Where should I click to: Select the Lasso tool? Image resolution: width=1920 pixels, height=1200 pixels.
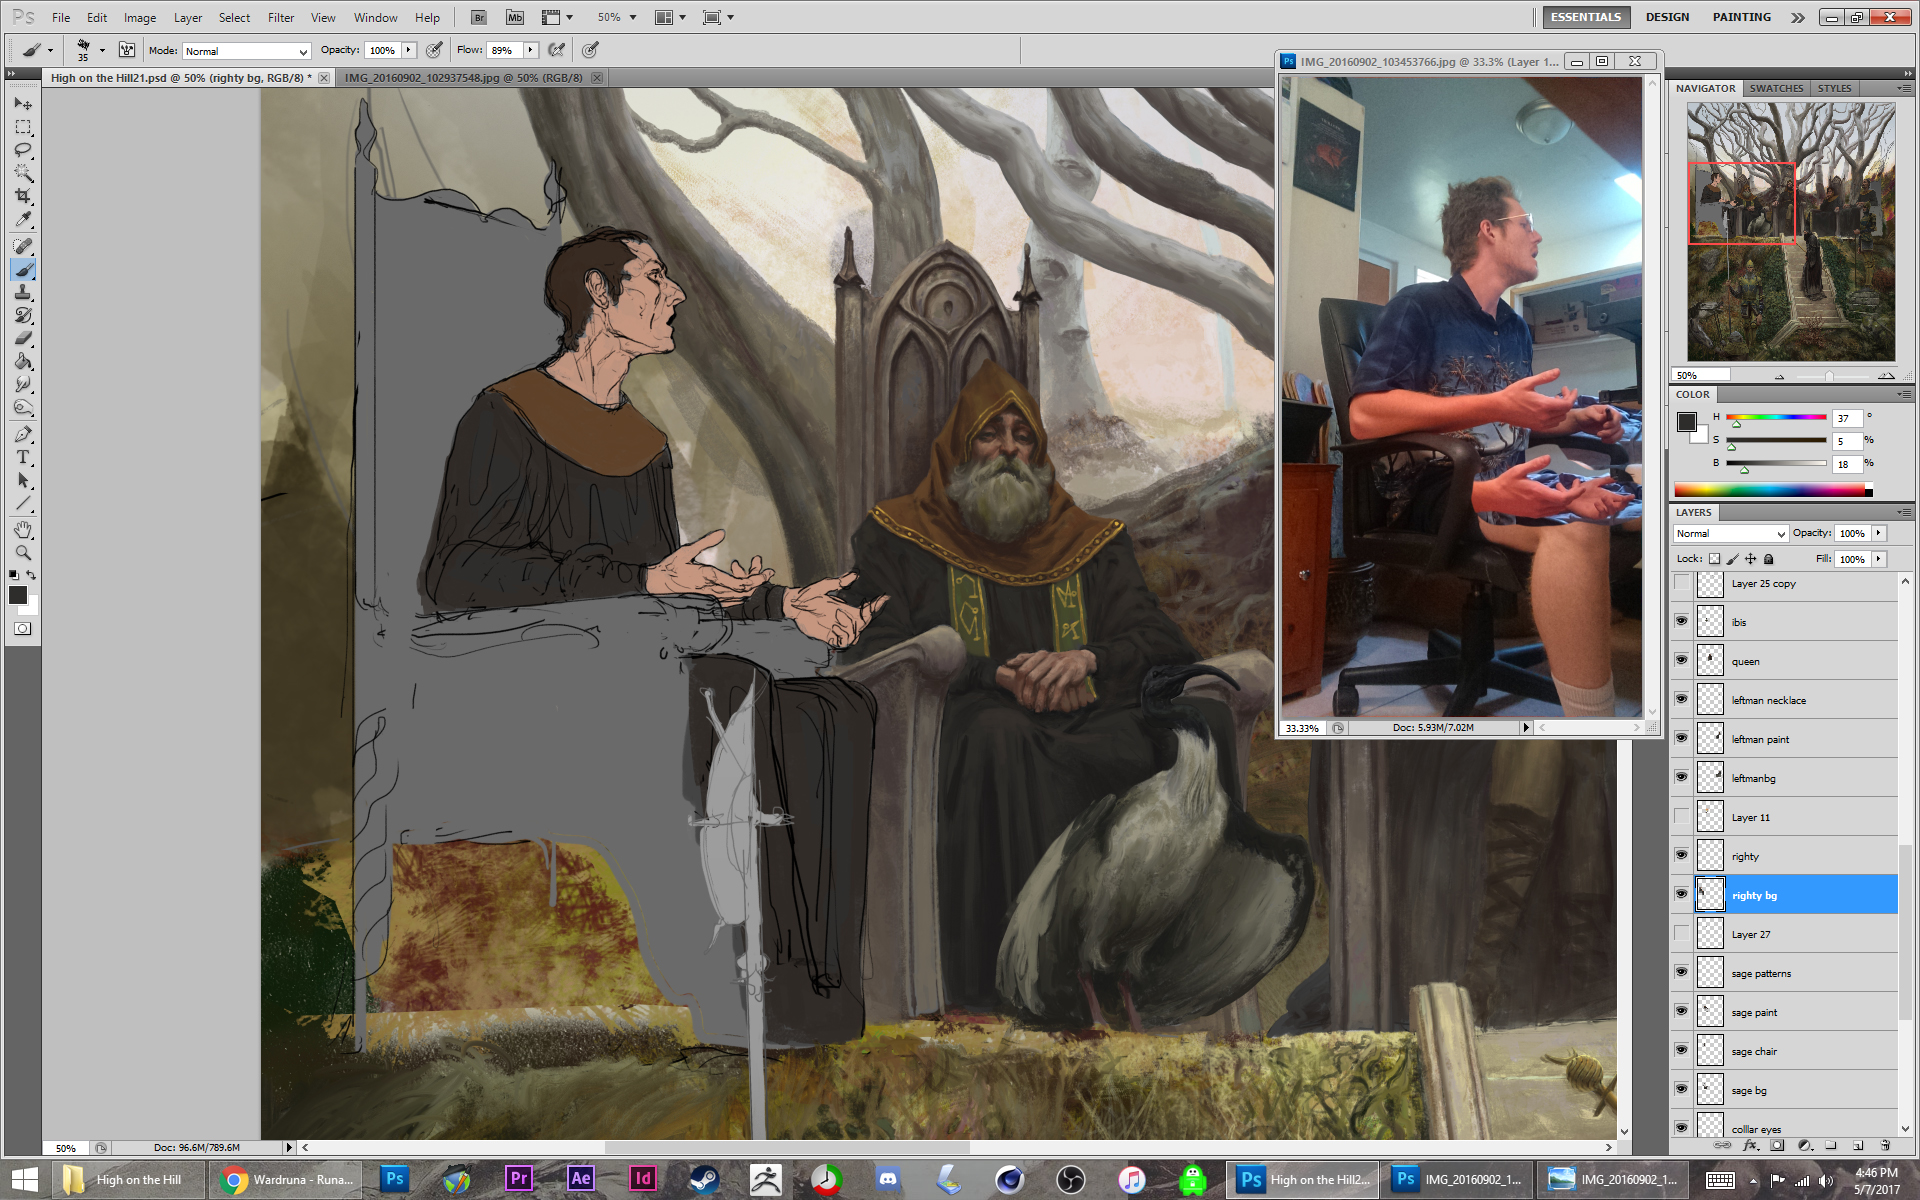pyautogui.click(x=23, y=150)
